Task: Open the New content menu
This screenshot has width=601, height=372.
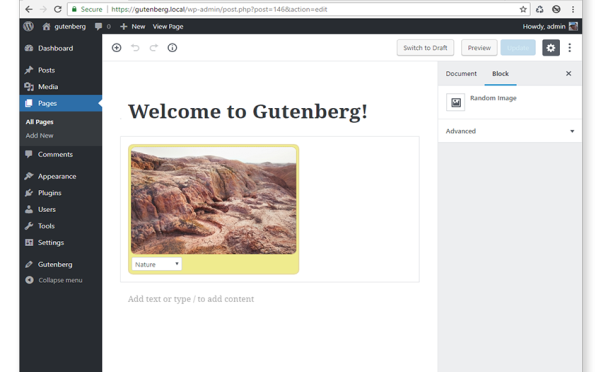Action: (133, 26)
